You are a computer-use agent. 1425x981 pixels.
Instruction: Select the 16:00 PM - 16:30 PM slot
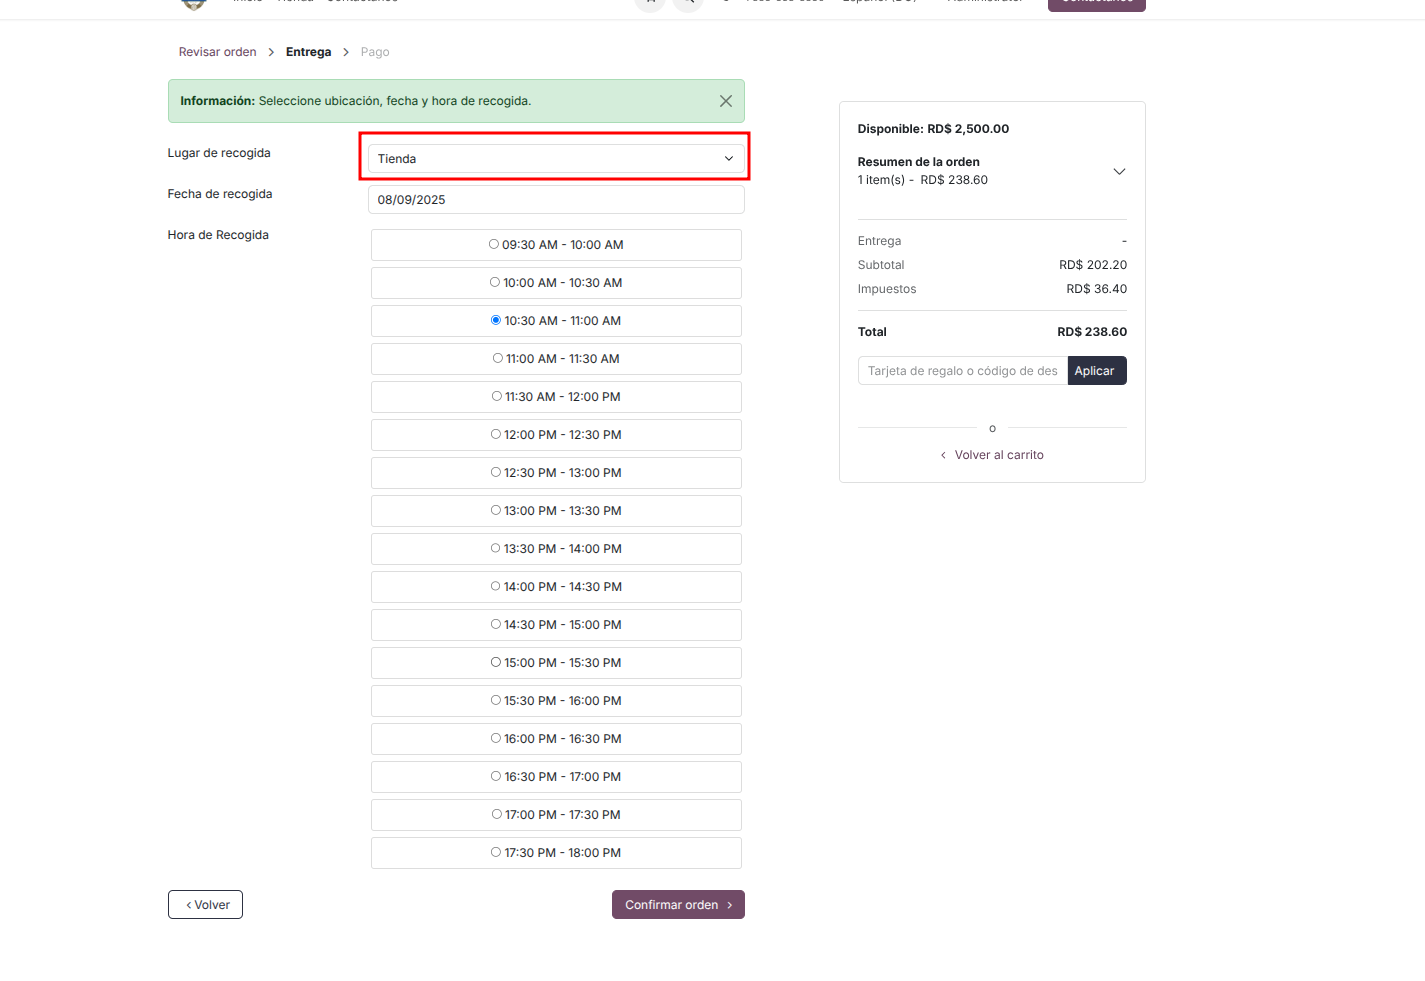tap(496, 739)
